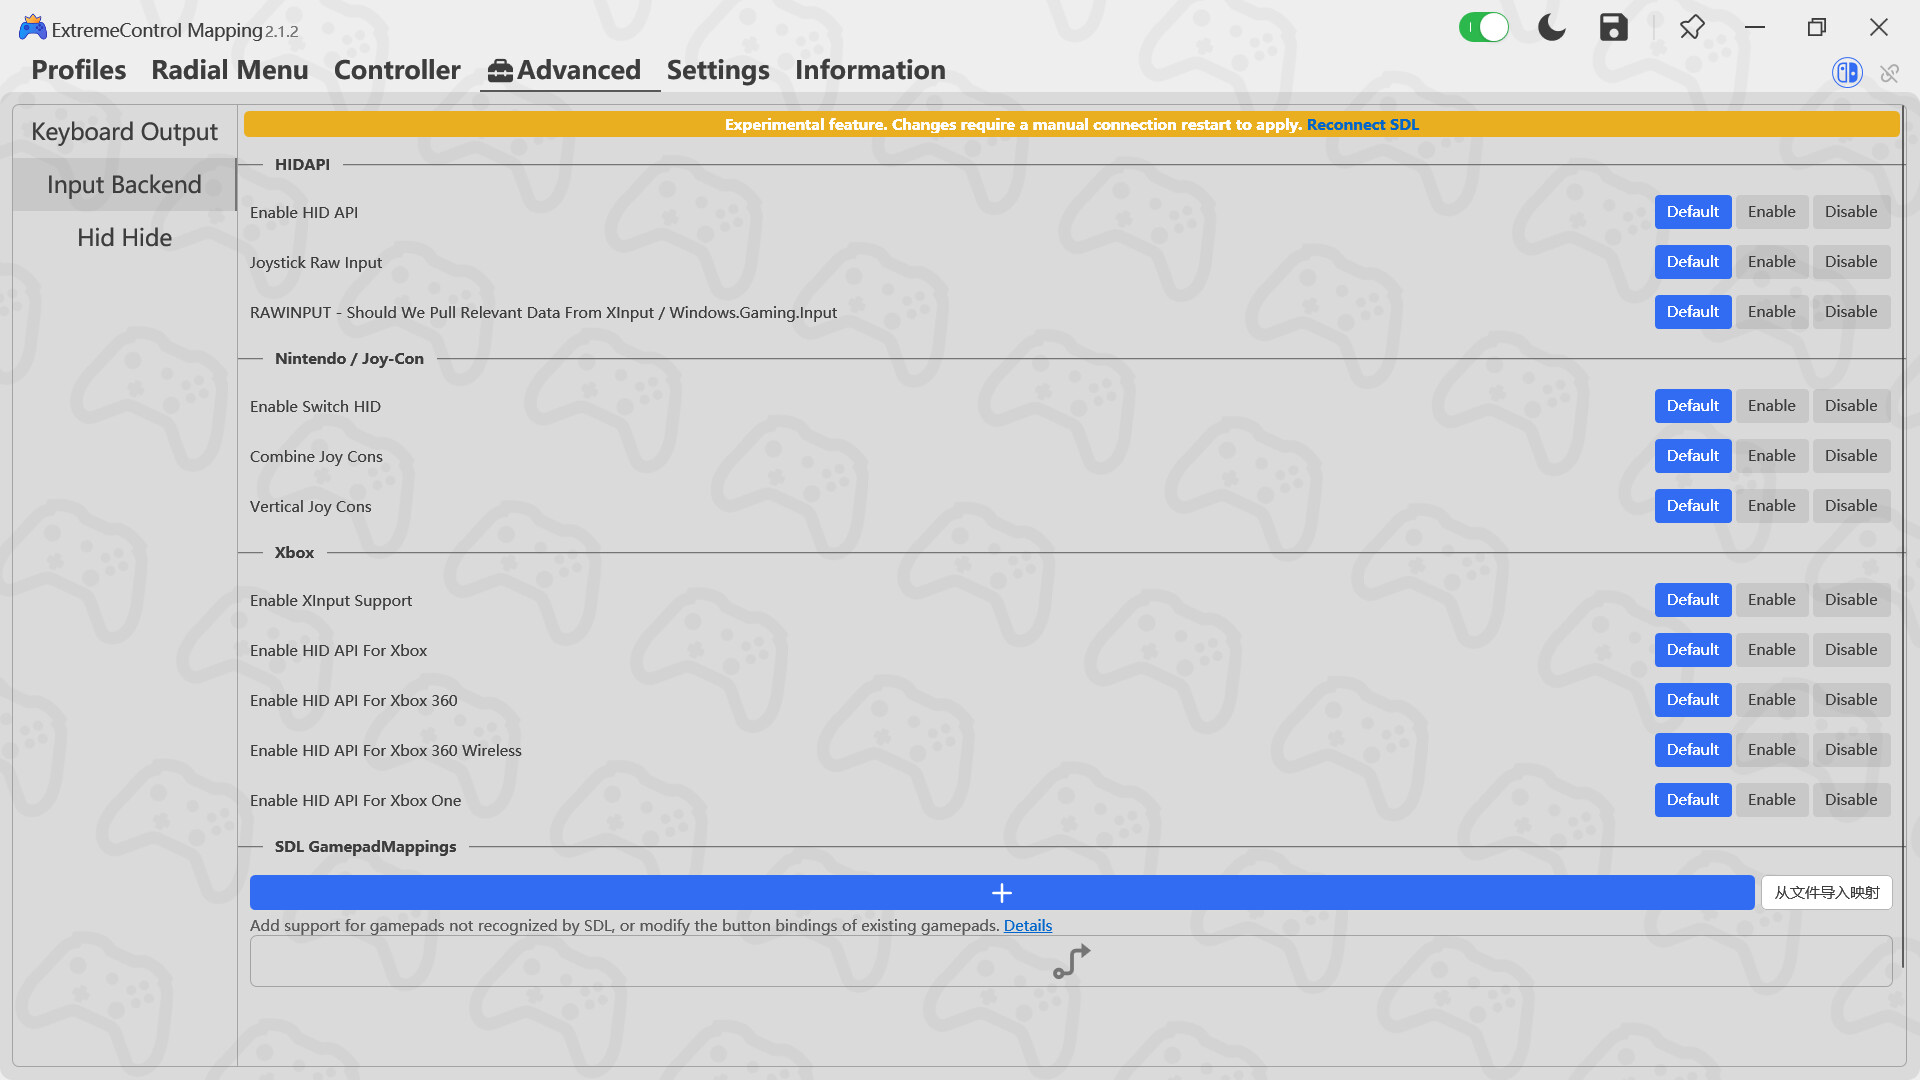Disable XInput Support
This screenshot has height=1080, width=1920.
(1850, 600)
